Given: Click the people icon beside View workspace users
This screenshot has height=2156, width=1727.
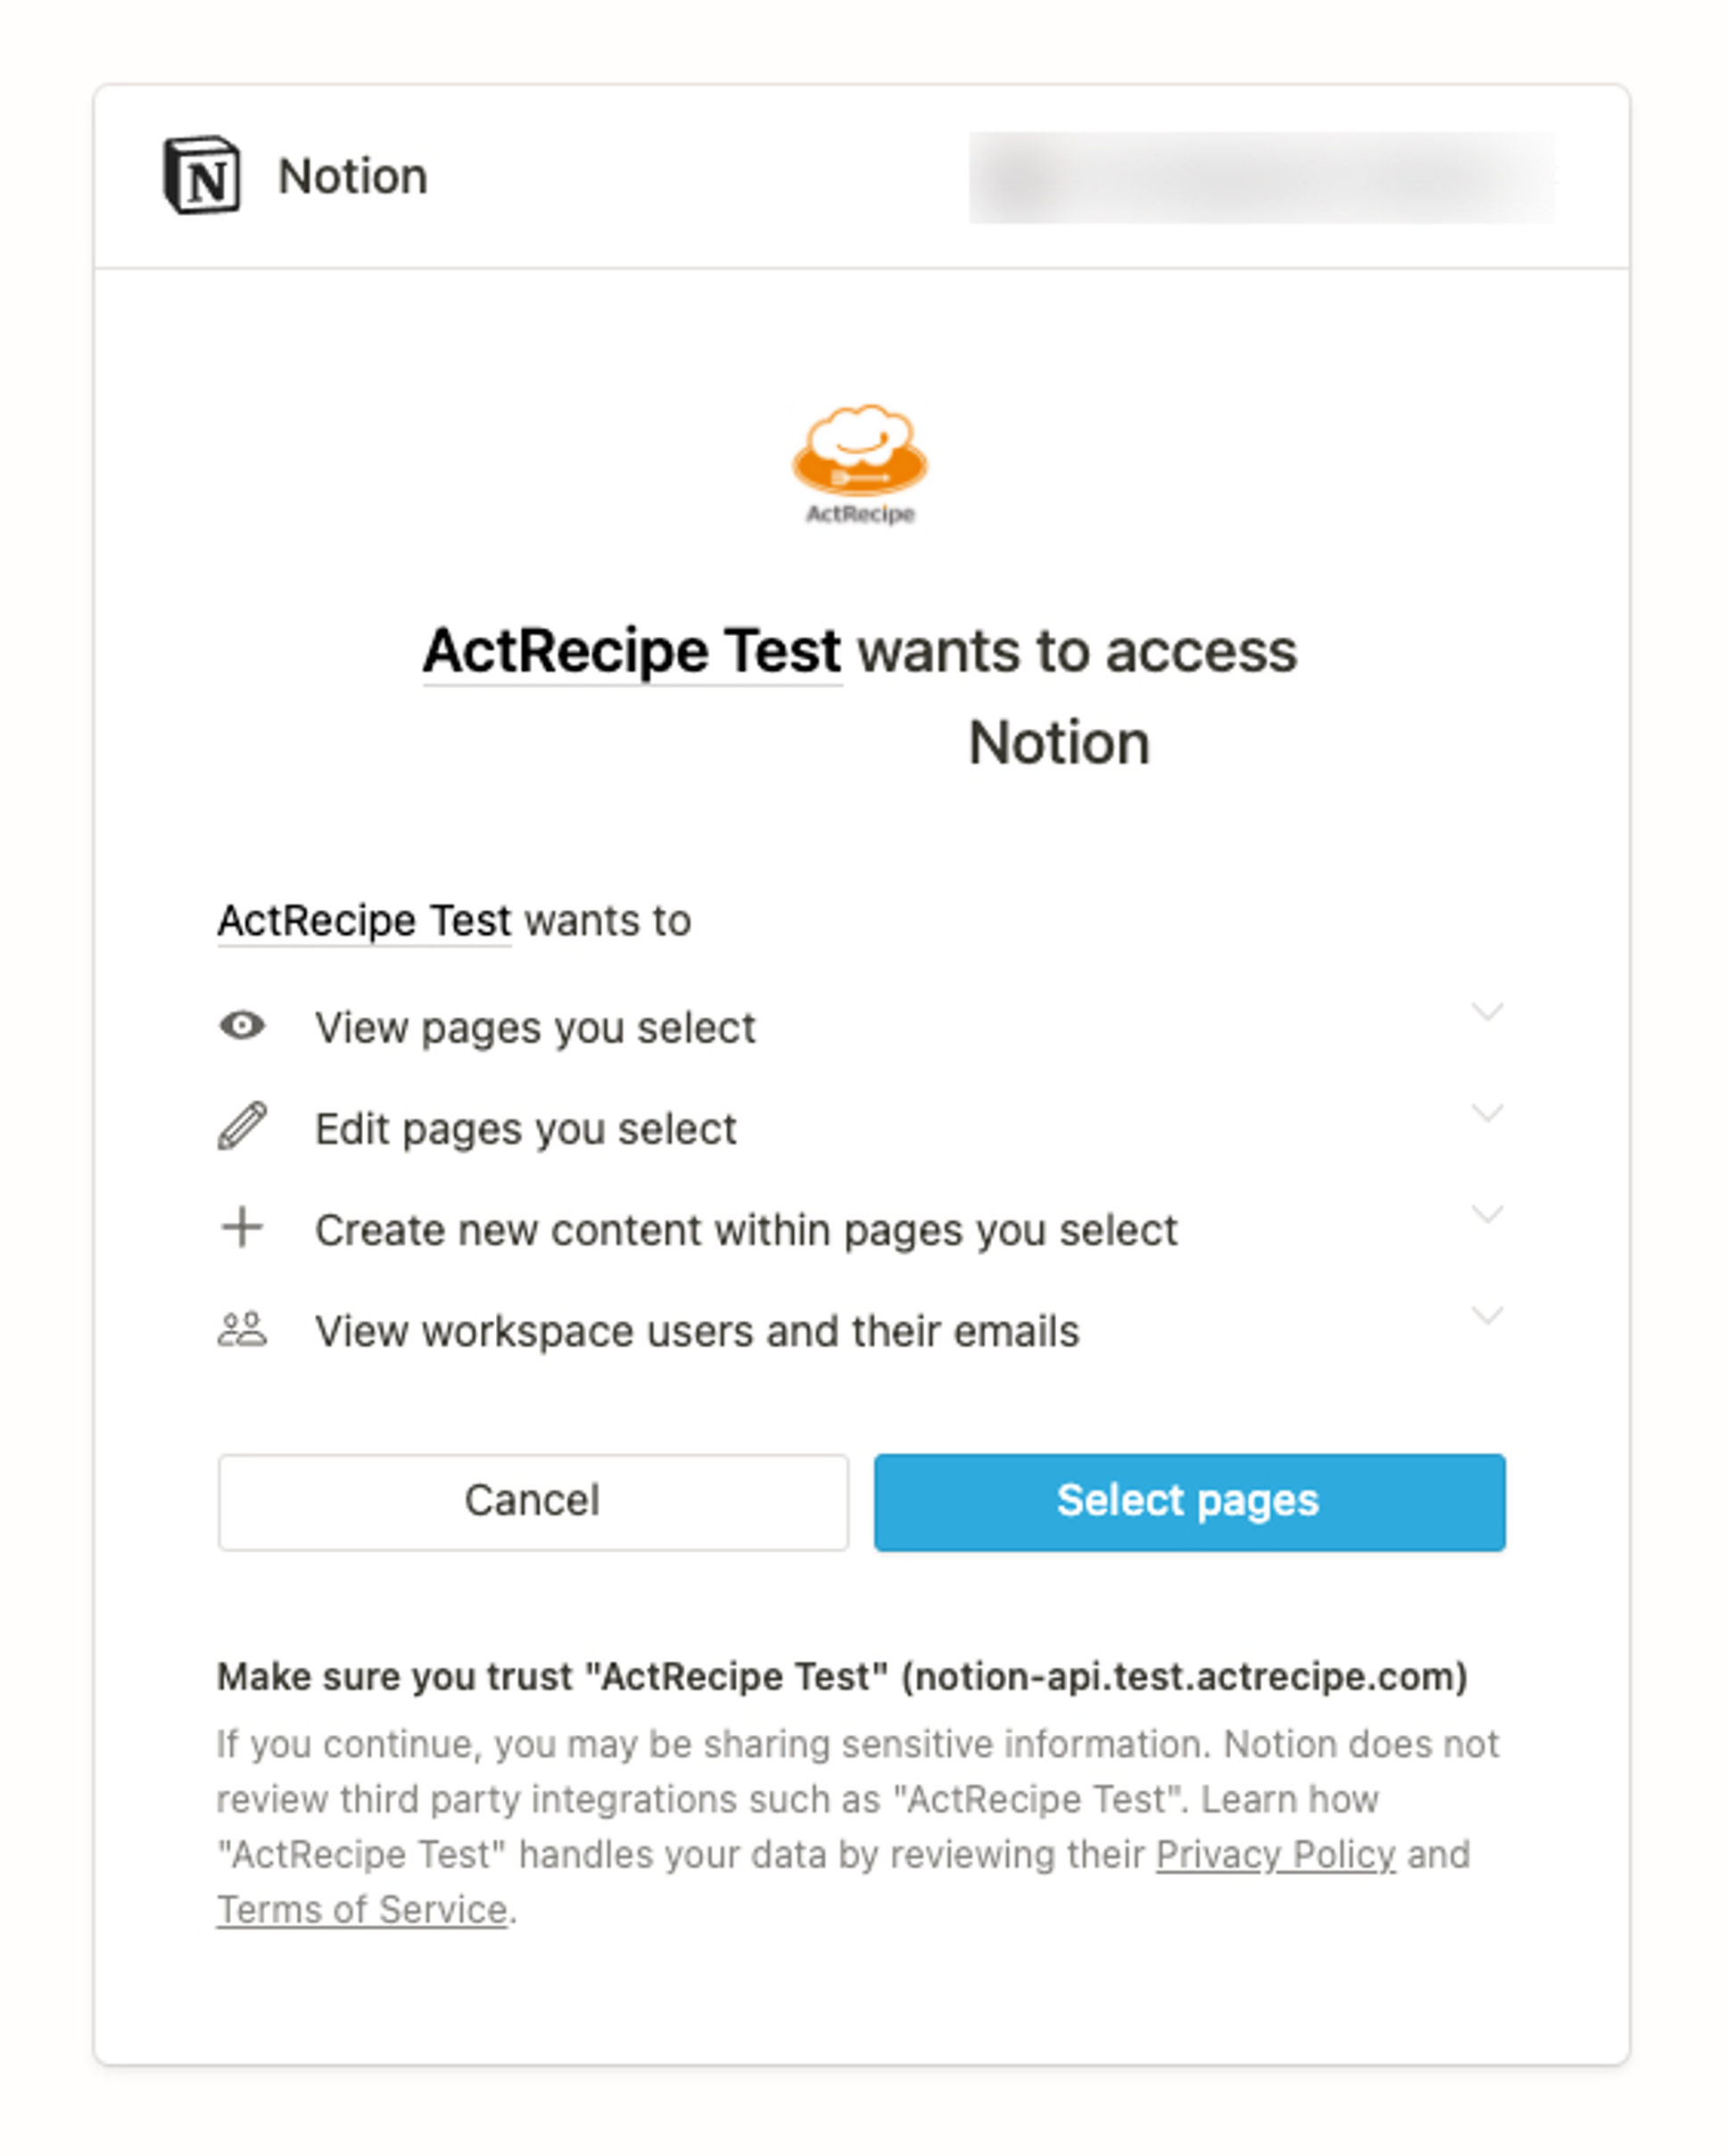Looking at the screenshot, I should tap(242, 1329).
